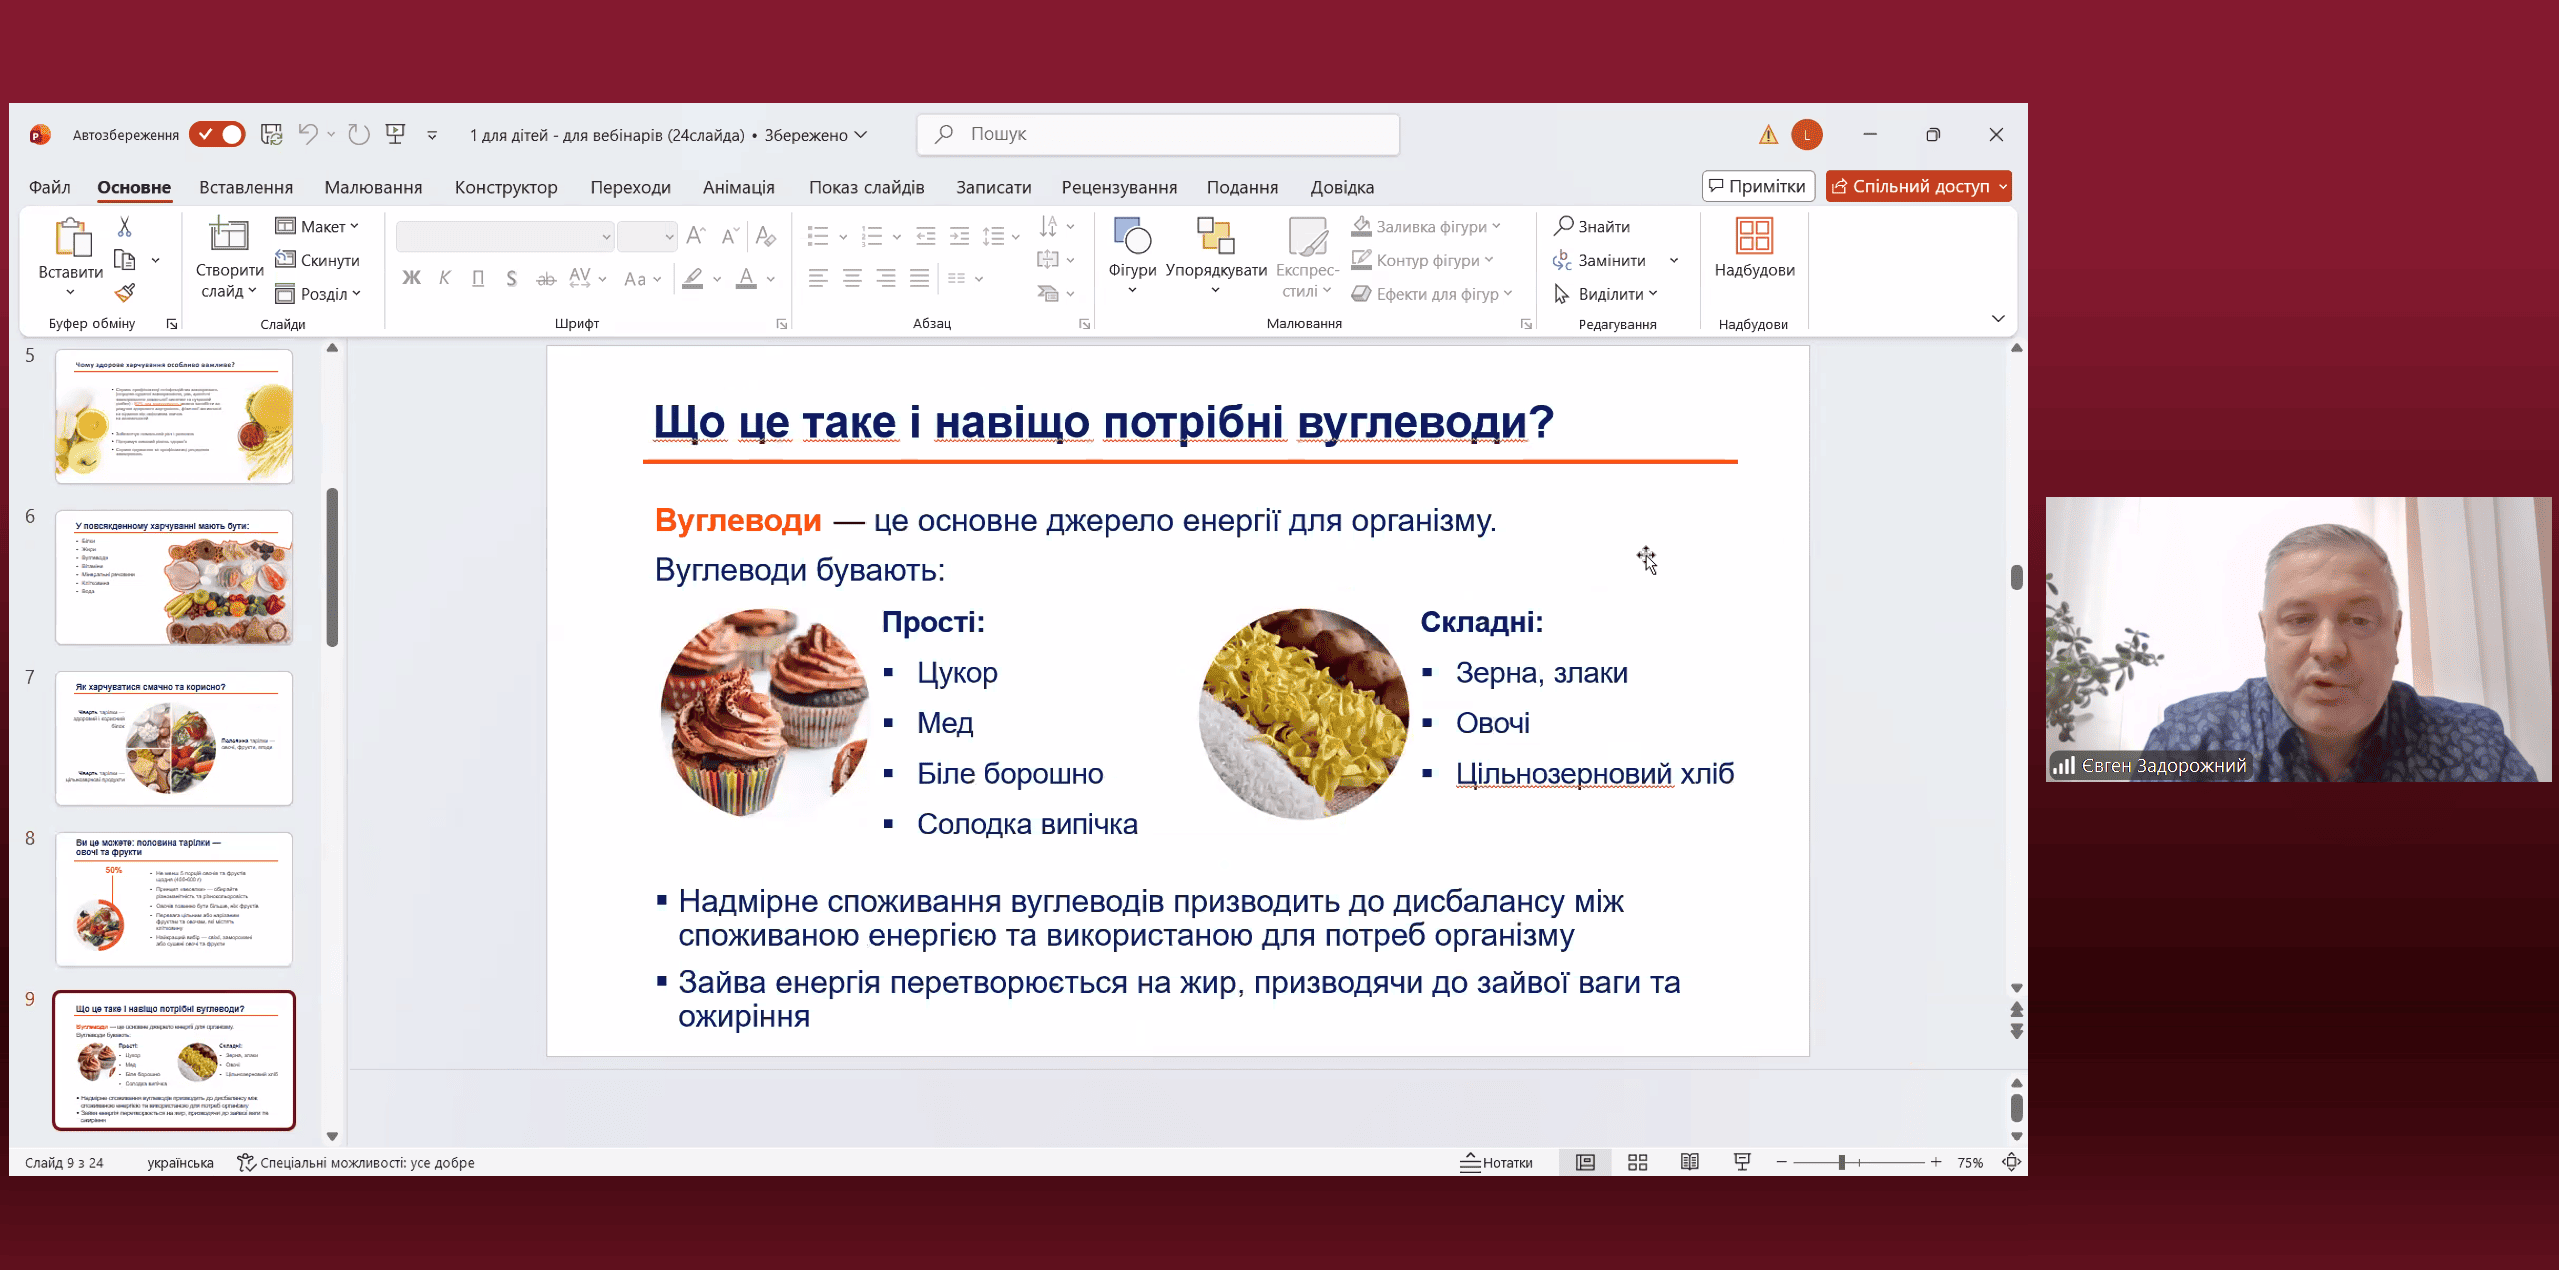Toggle Strikethrough formatting button
Viewport: 2559px width, 1270px height.
546,278
